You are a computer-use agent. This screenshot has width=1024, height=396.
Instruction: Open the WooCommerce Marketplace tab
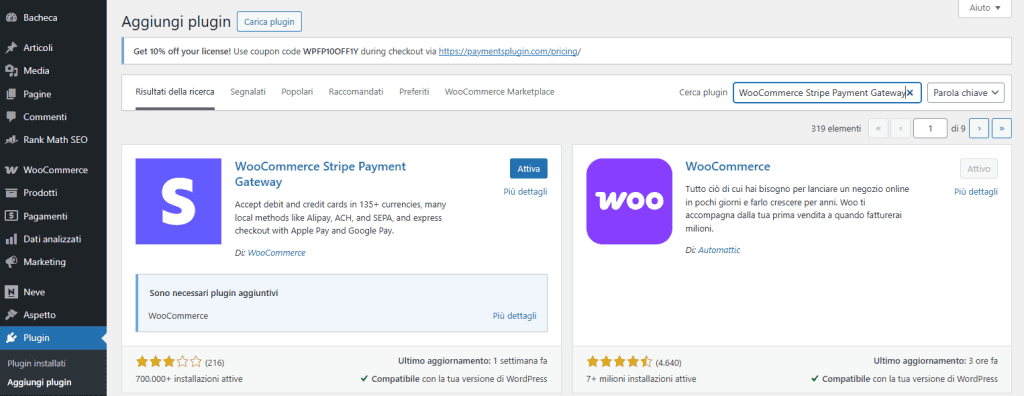pos(500,92)
